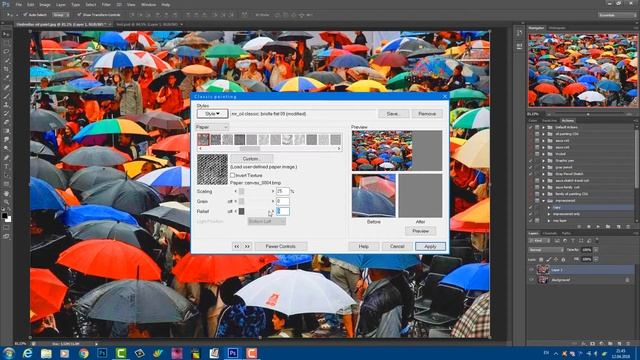Select the Dodge tool
Screen dimensions: 640x360
tap(6, 149)
